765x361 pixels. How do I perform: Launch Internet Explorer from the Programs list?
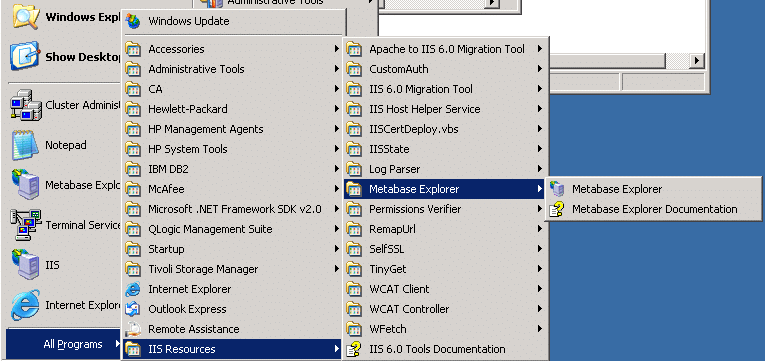coord(232,289)
